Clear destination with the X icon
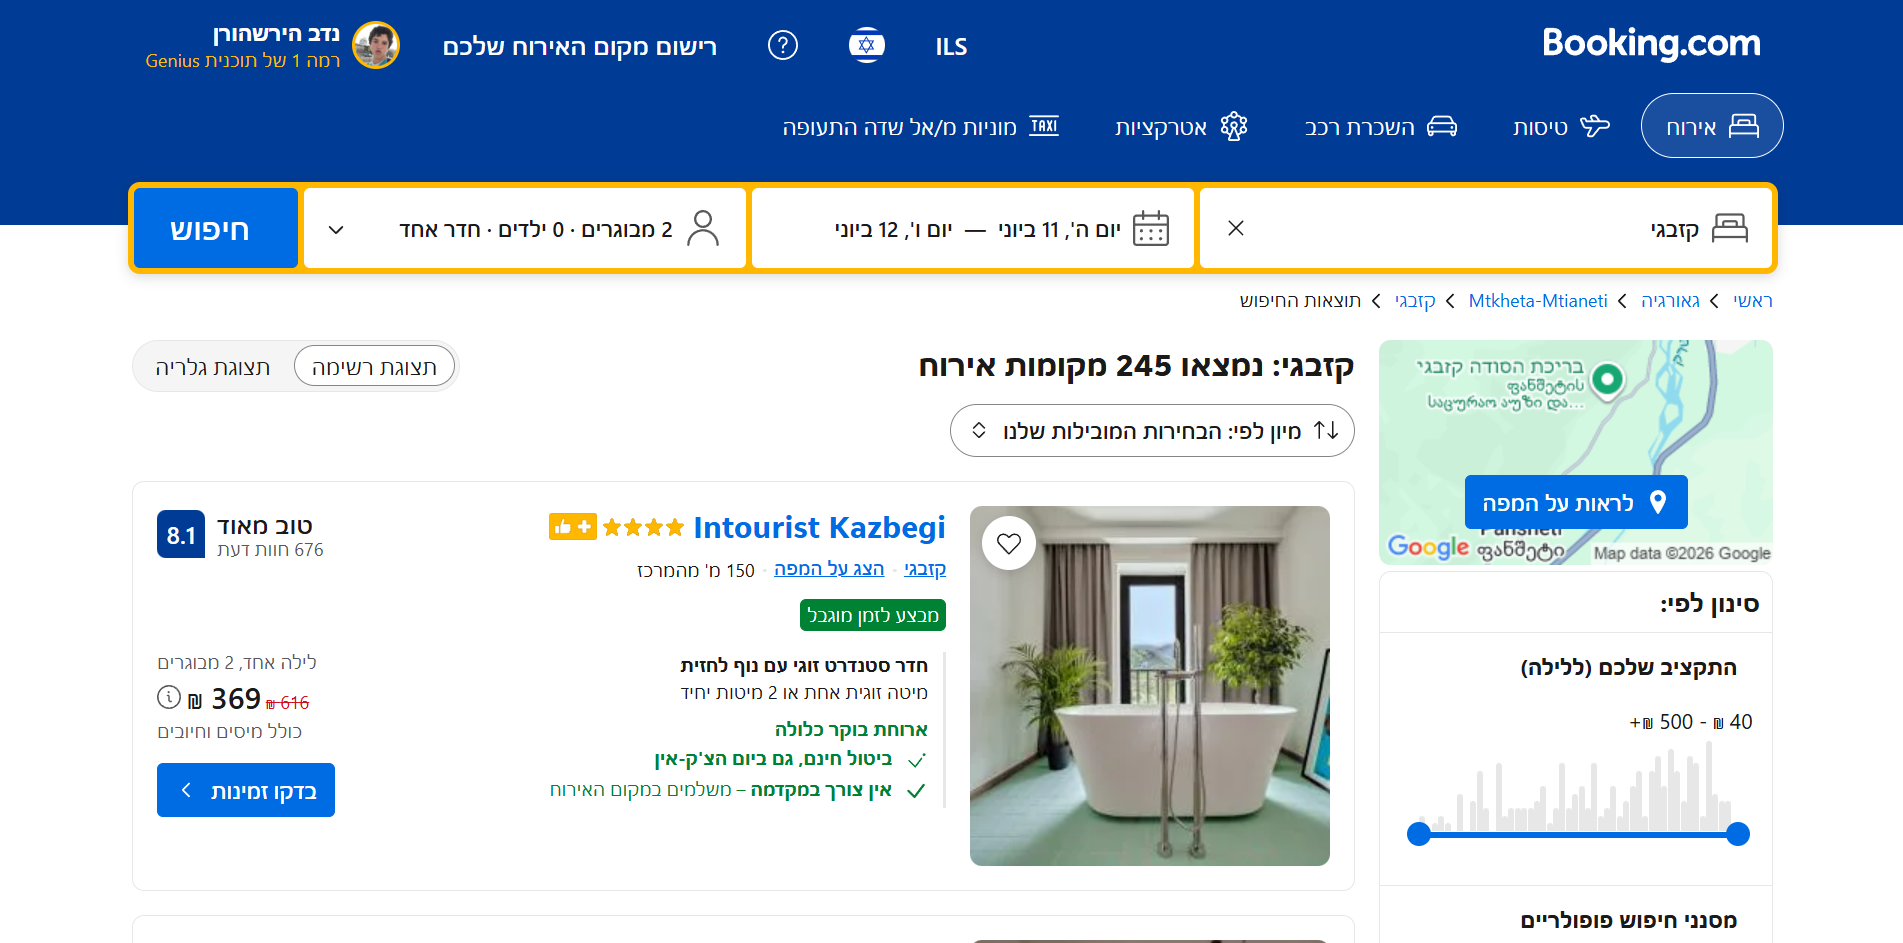Viewport: 1903px width, 943px height. [1236, 228]
